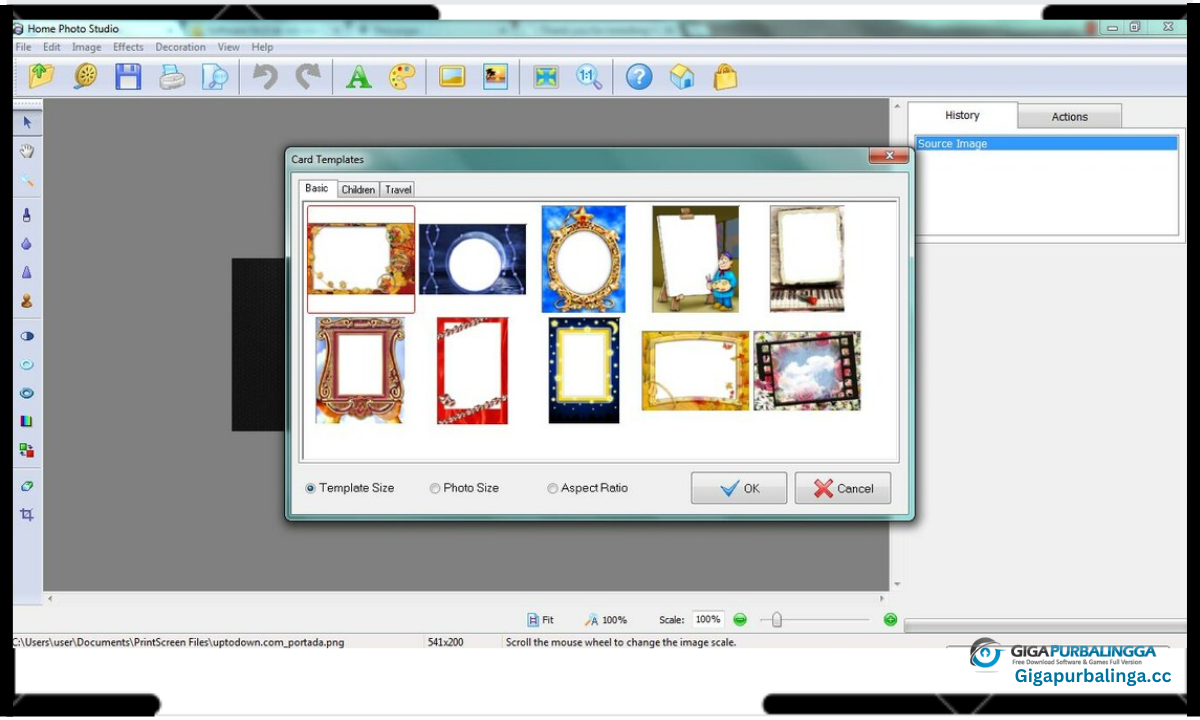
Task: Select the dark teal ring tool
Action: coord(27,393)
